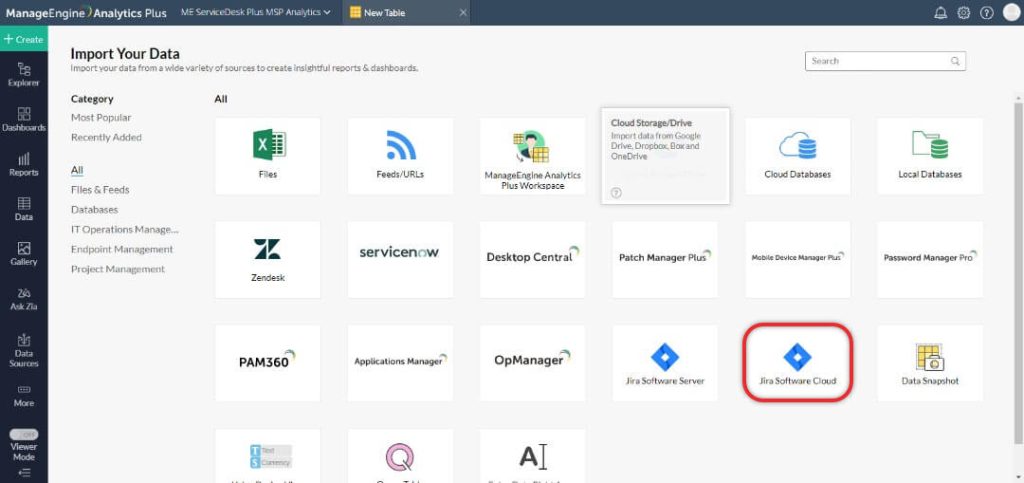Go to Reports in sidebar

click(x=24, y=164)
